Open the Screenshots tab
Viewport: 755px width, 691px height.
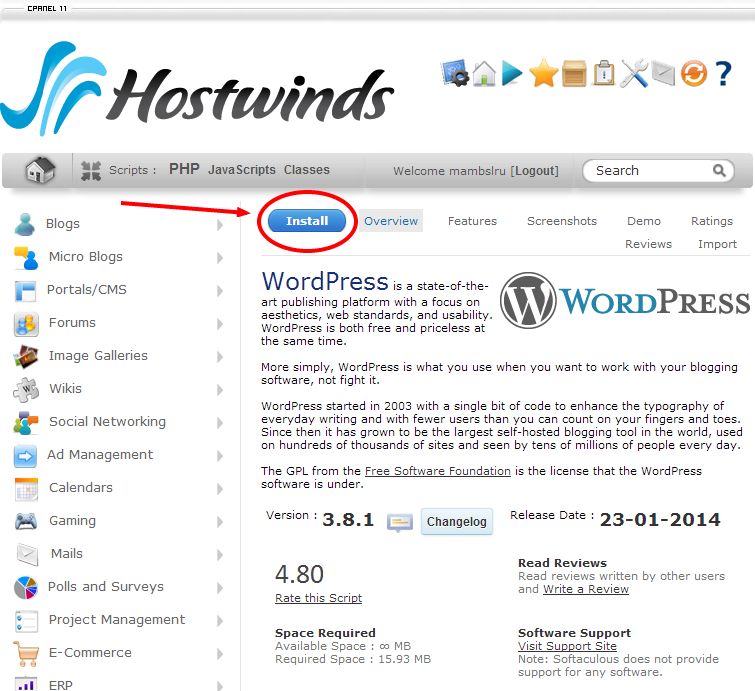(x=562, y=221)
